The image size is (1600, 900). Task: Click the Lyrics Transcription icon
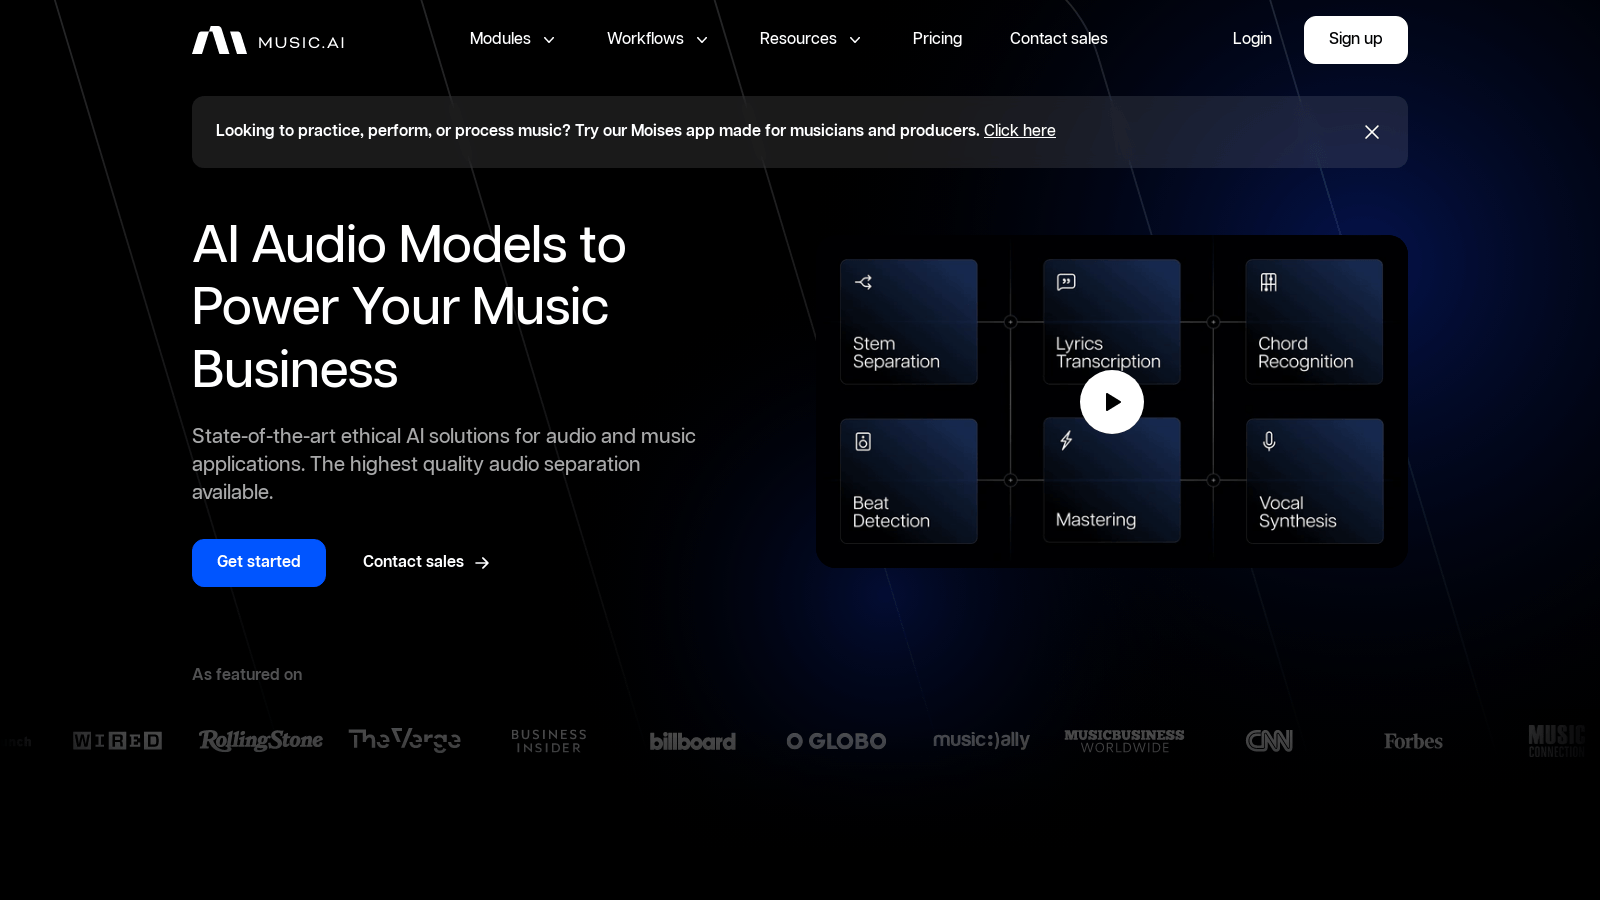(x=1067, y=282)
